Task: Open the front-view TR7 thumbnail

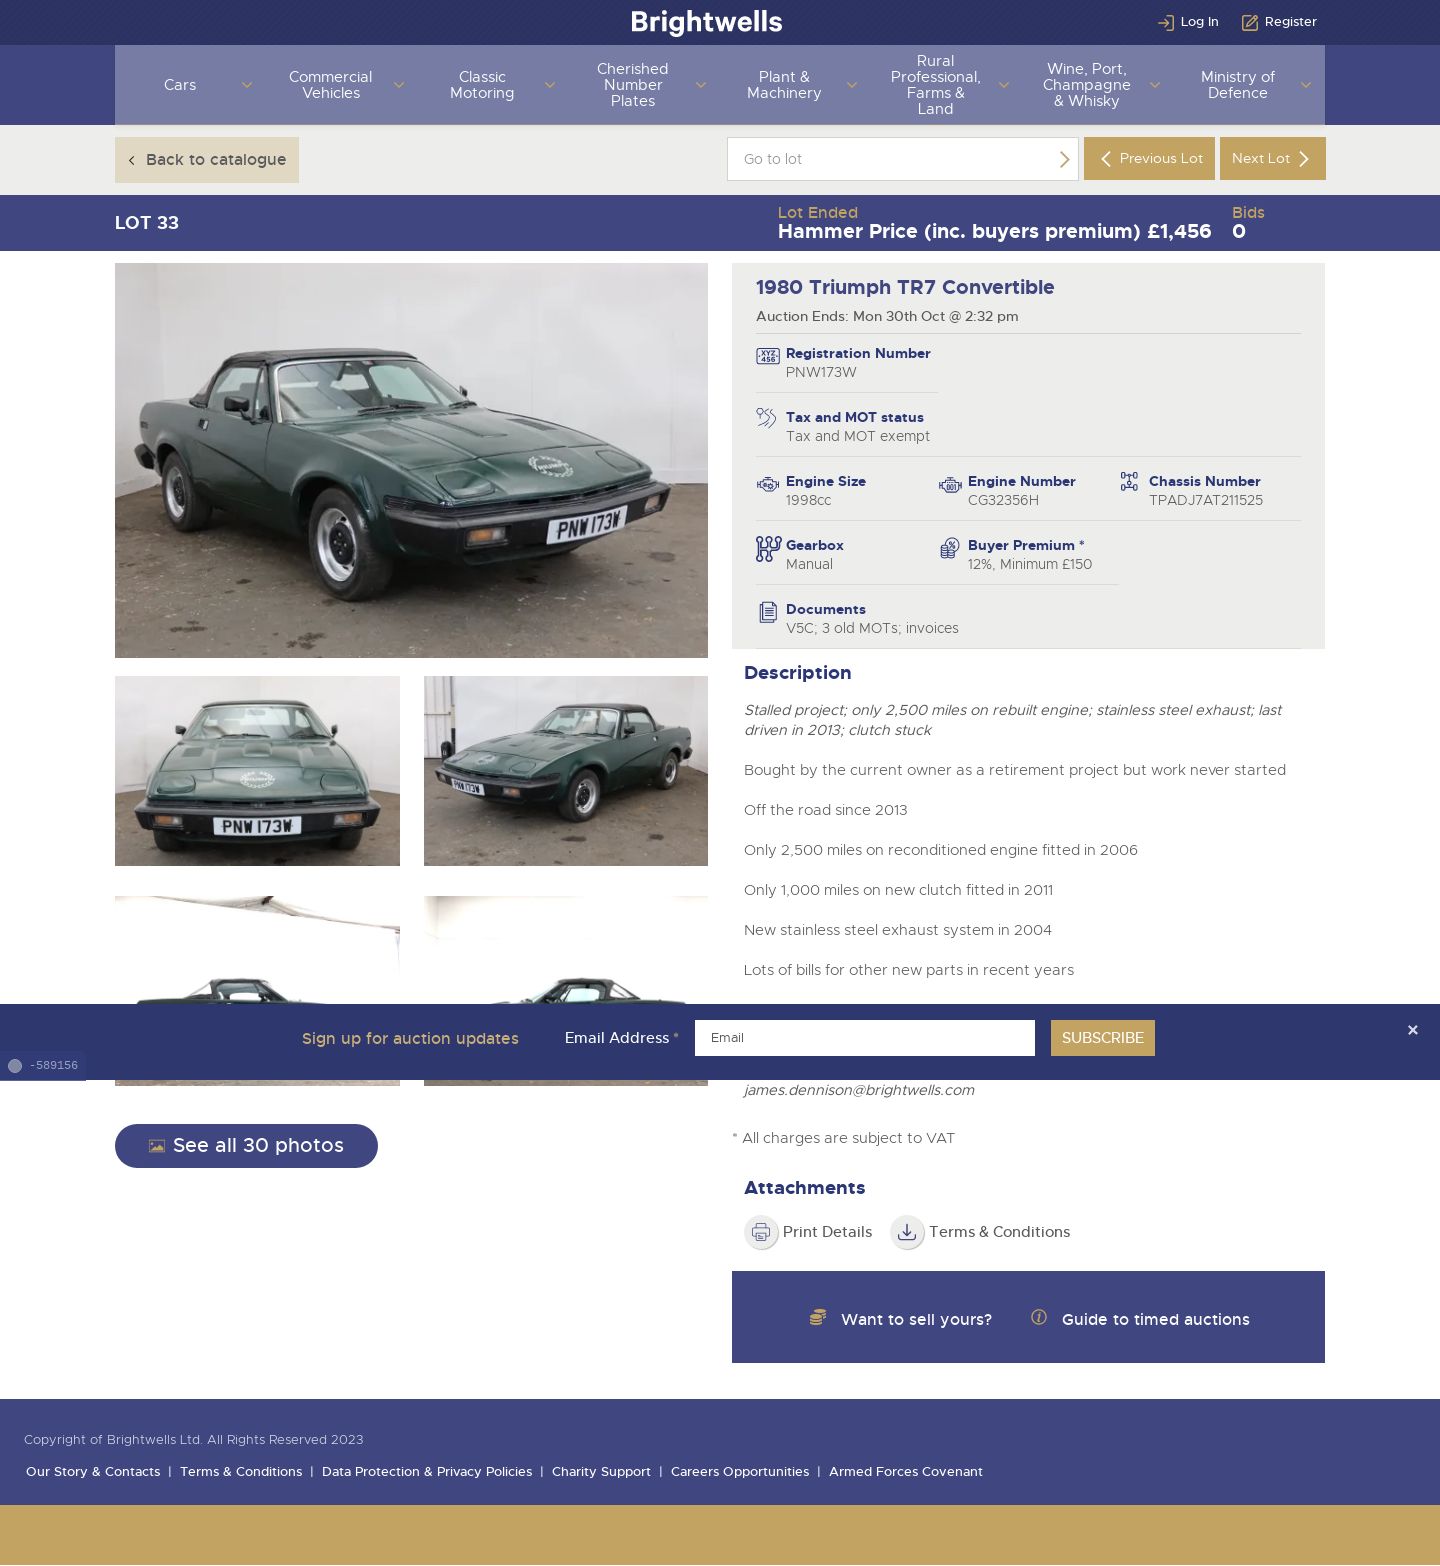Action: tap(257, 771)
